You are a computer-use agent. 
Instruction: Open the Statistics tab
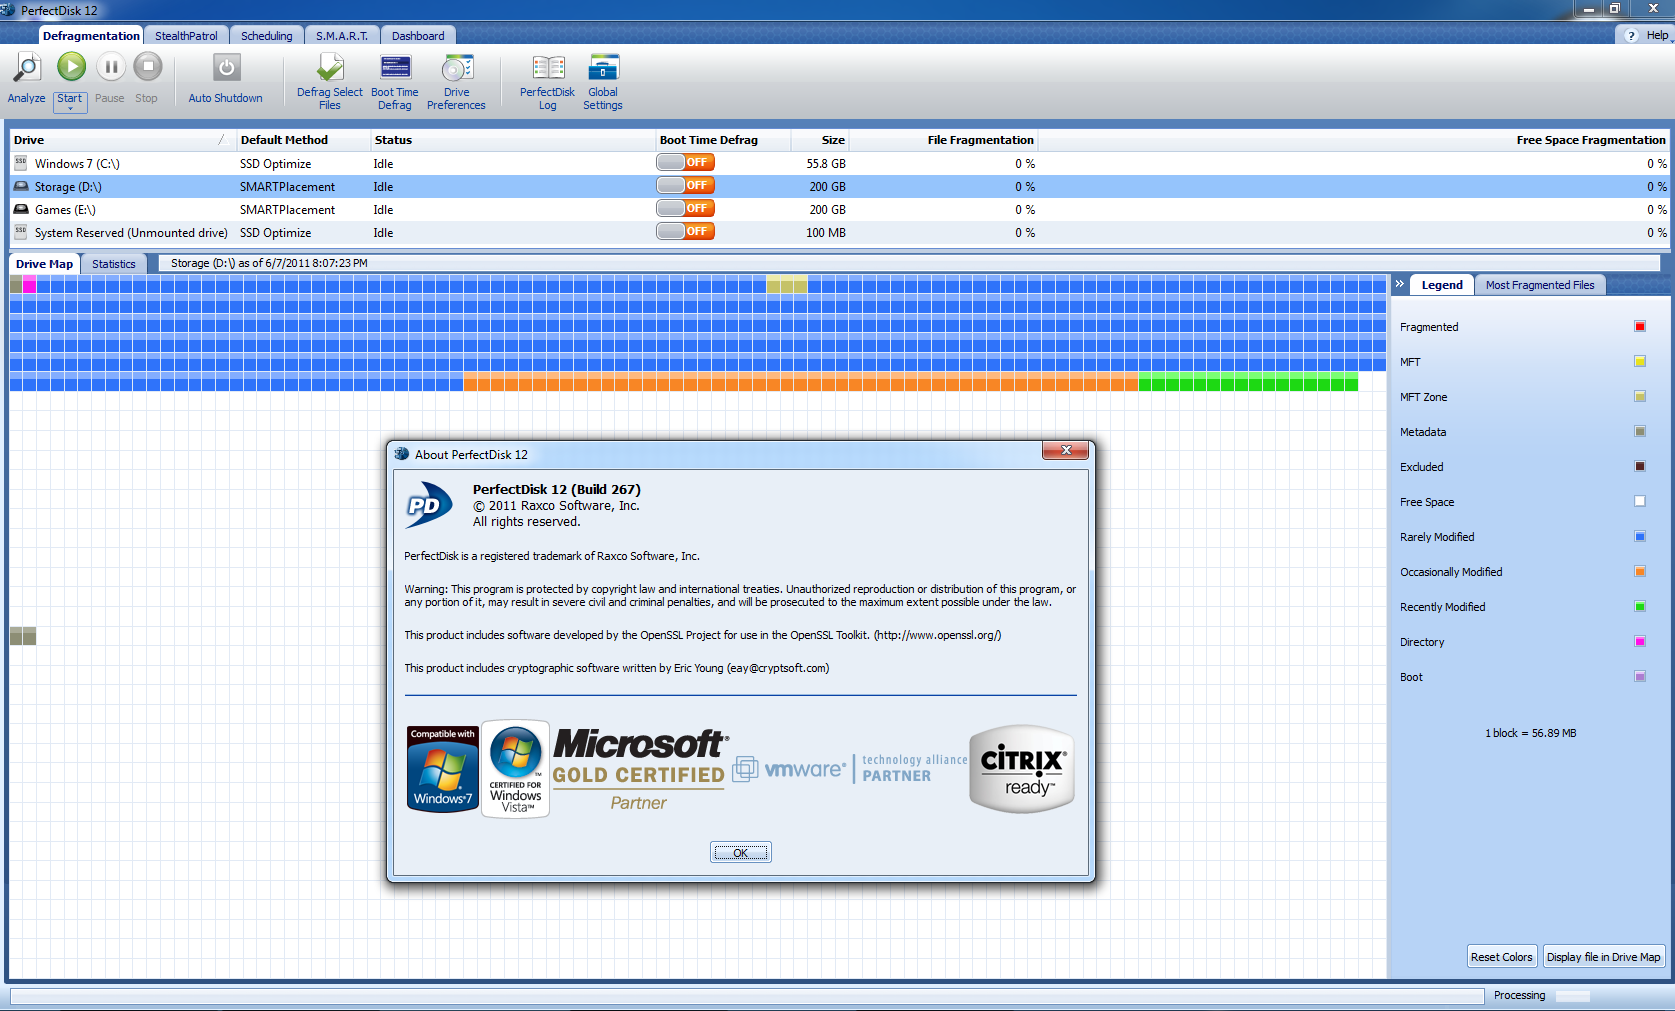pos(114,264)
